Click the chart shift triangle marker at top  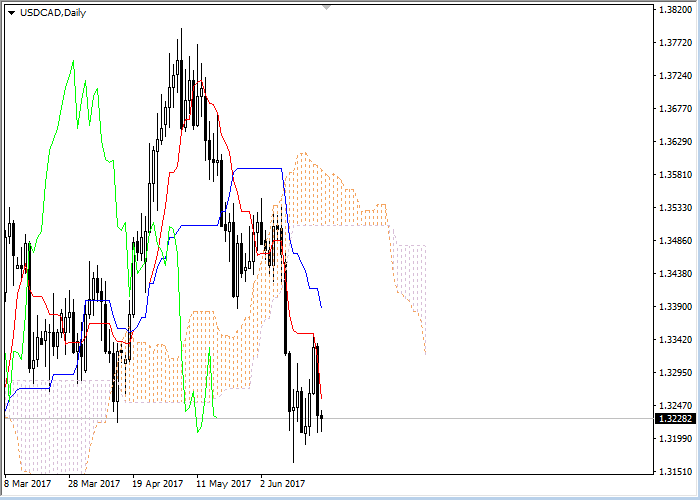[327, 7]
